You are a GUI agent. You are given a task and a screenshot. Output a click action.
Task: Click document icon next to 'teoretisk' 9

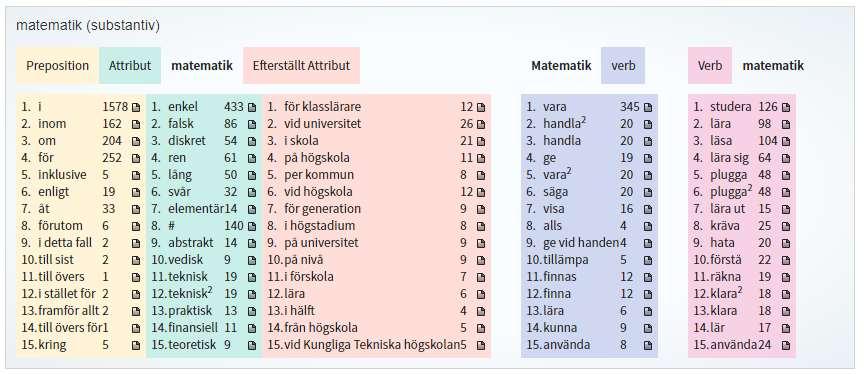click(x=252, y=345)
